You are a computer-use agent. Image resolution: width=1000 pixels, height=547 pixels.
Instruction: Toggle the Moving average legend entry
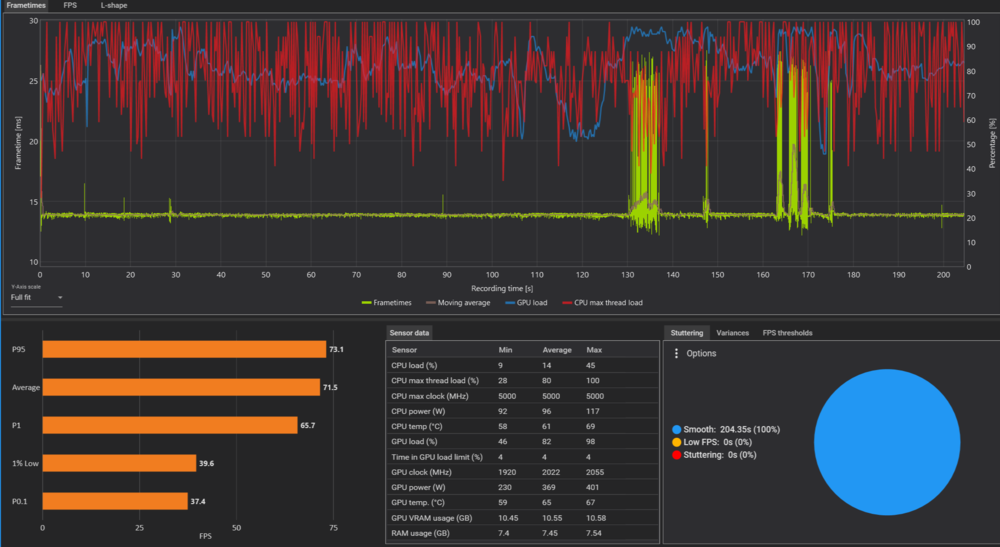pos(459,302)
